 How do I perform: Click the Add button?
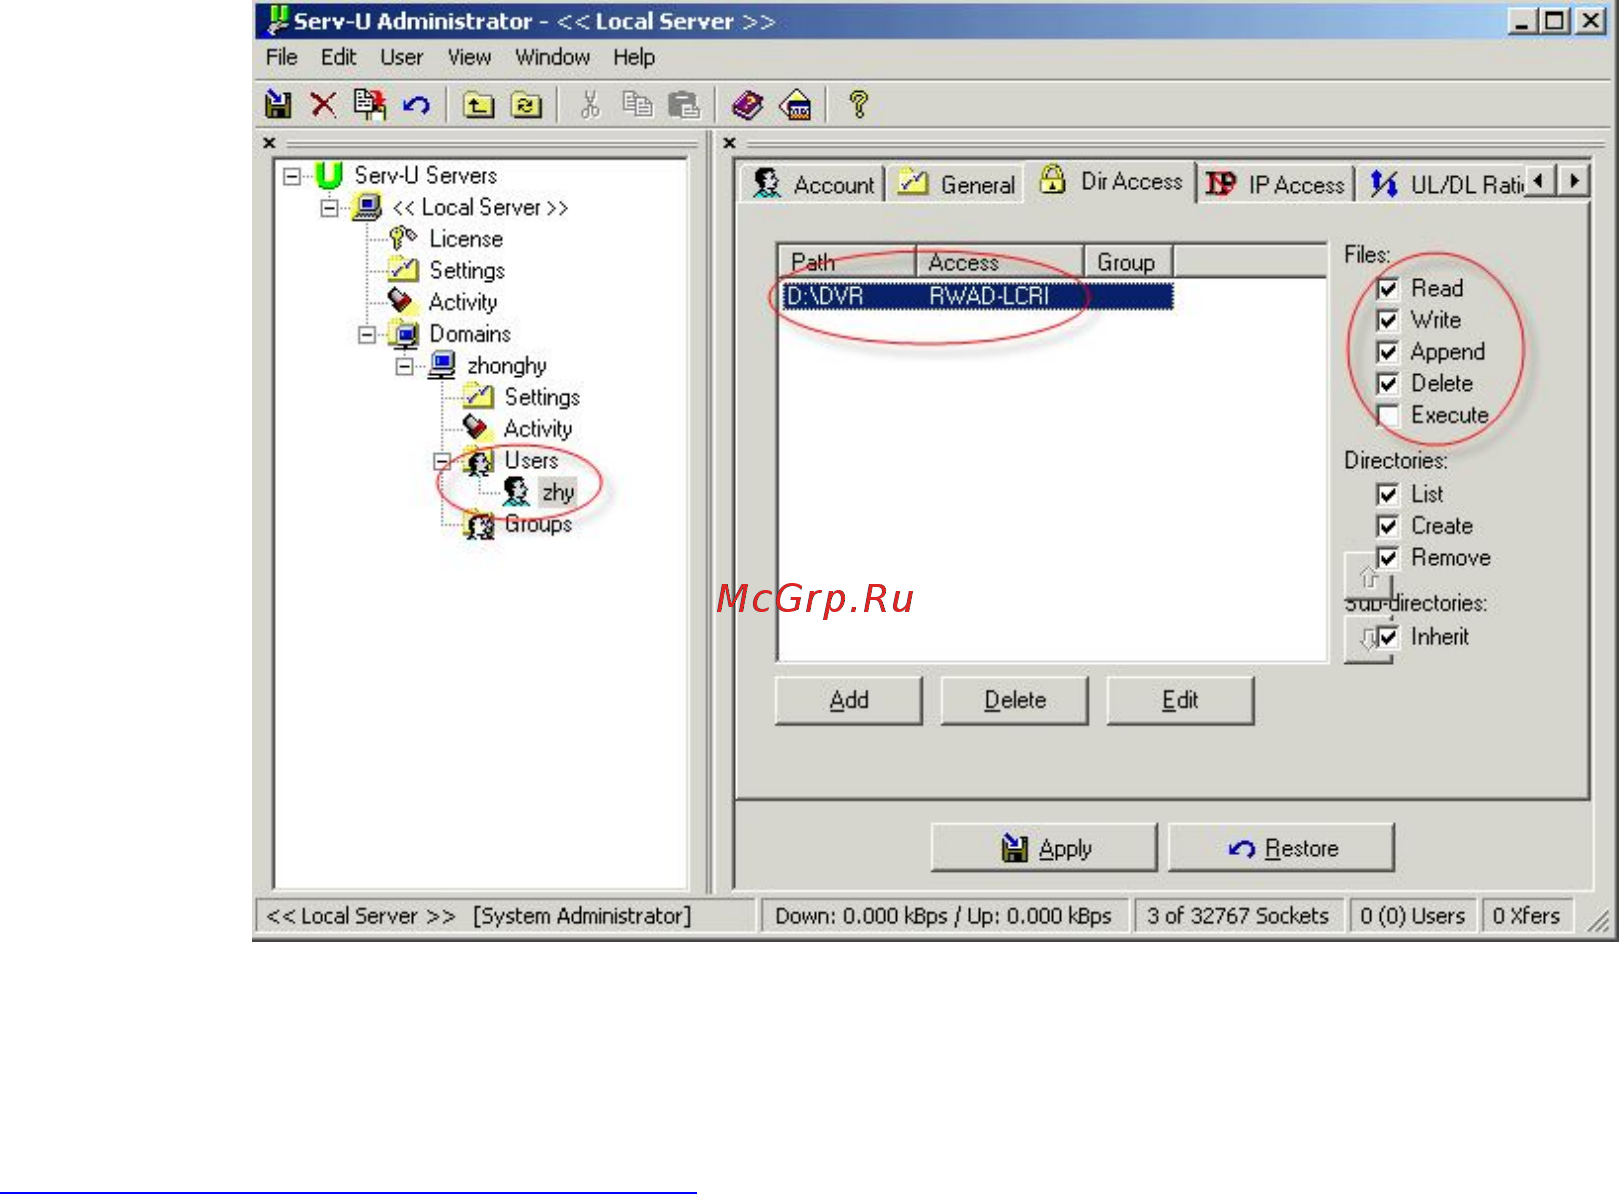coord(848,700)
